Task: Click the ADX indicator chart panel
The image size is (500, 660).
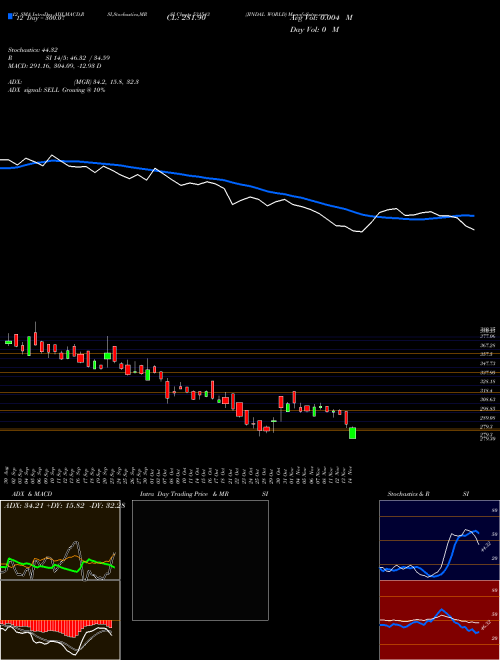Action: pos(60,540)
